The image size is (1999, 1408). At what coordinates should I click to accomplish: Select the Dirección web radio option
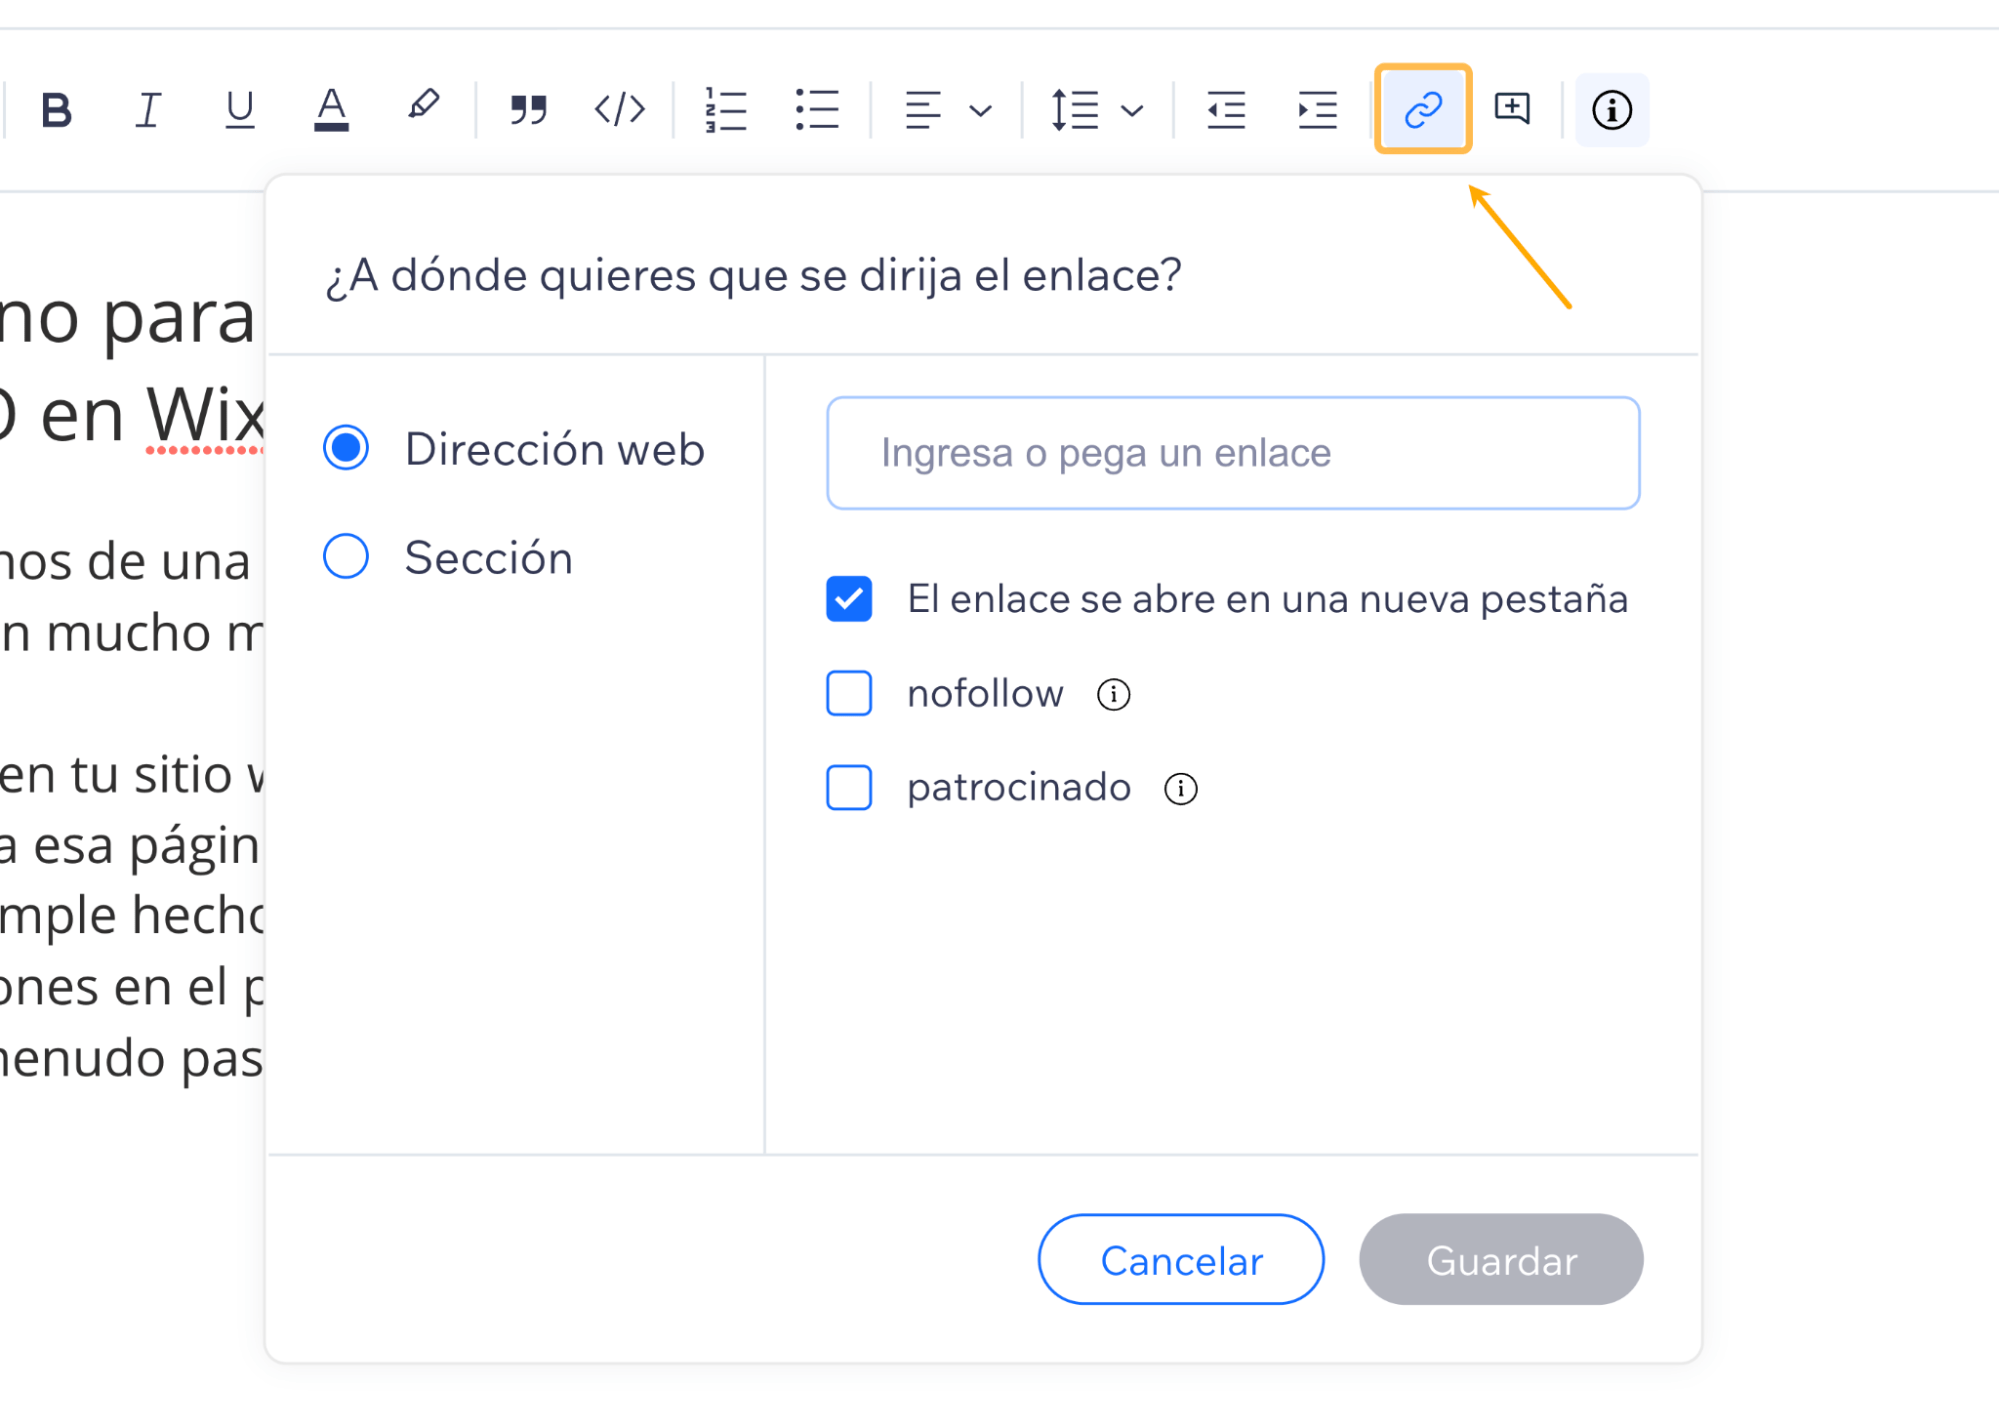(344, 449)
